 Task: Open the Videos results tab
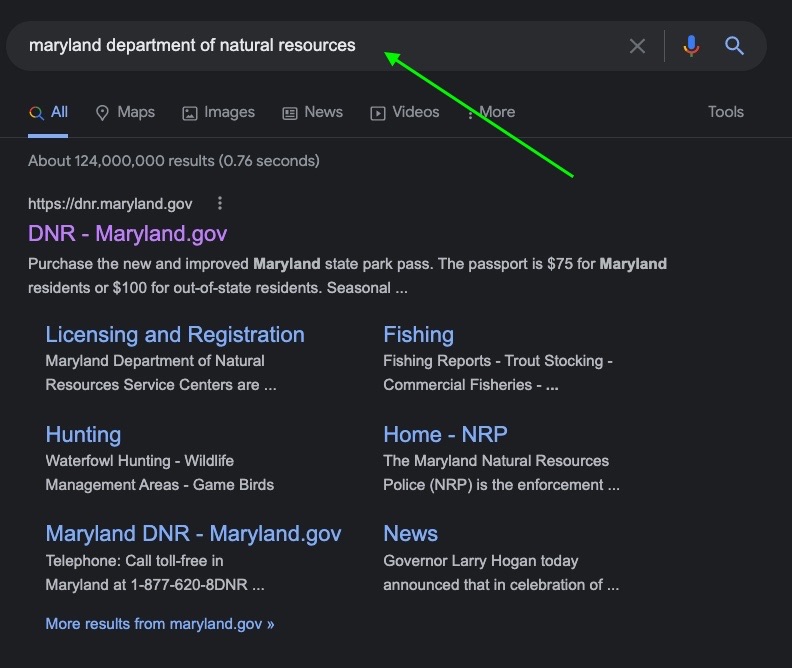(405, 113)
